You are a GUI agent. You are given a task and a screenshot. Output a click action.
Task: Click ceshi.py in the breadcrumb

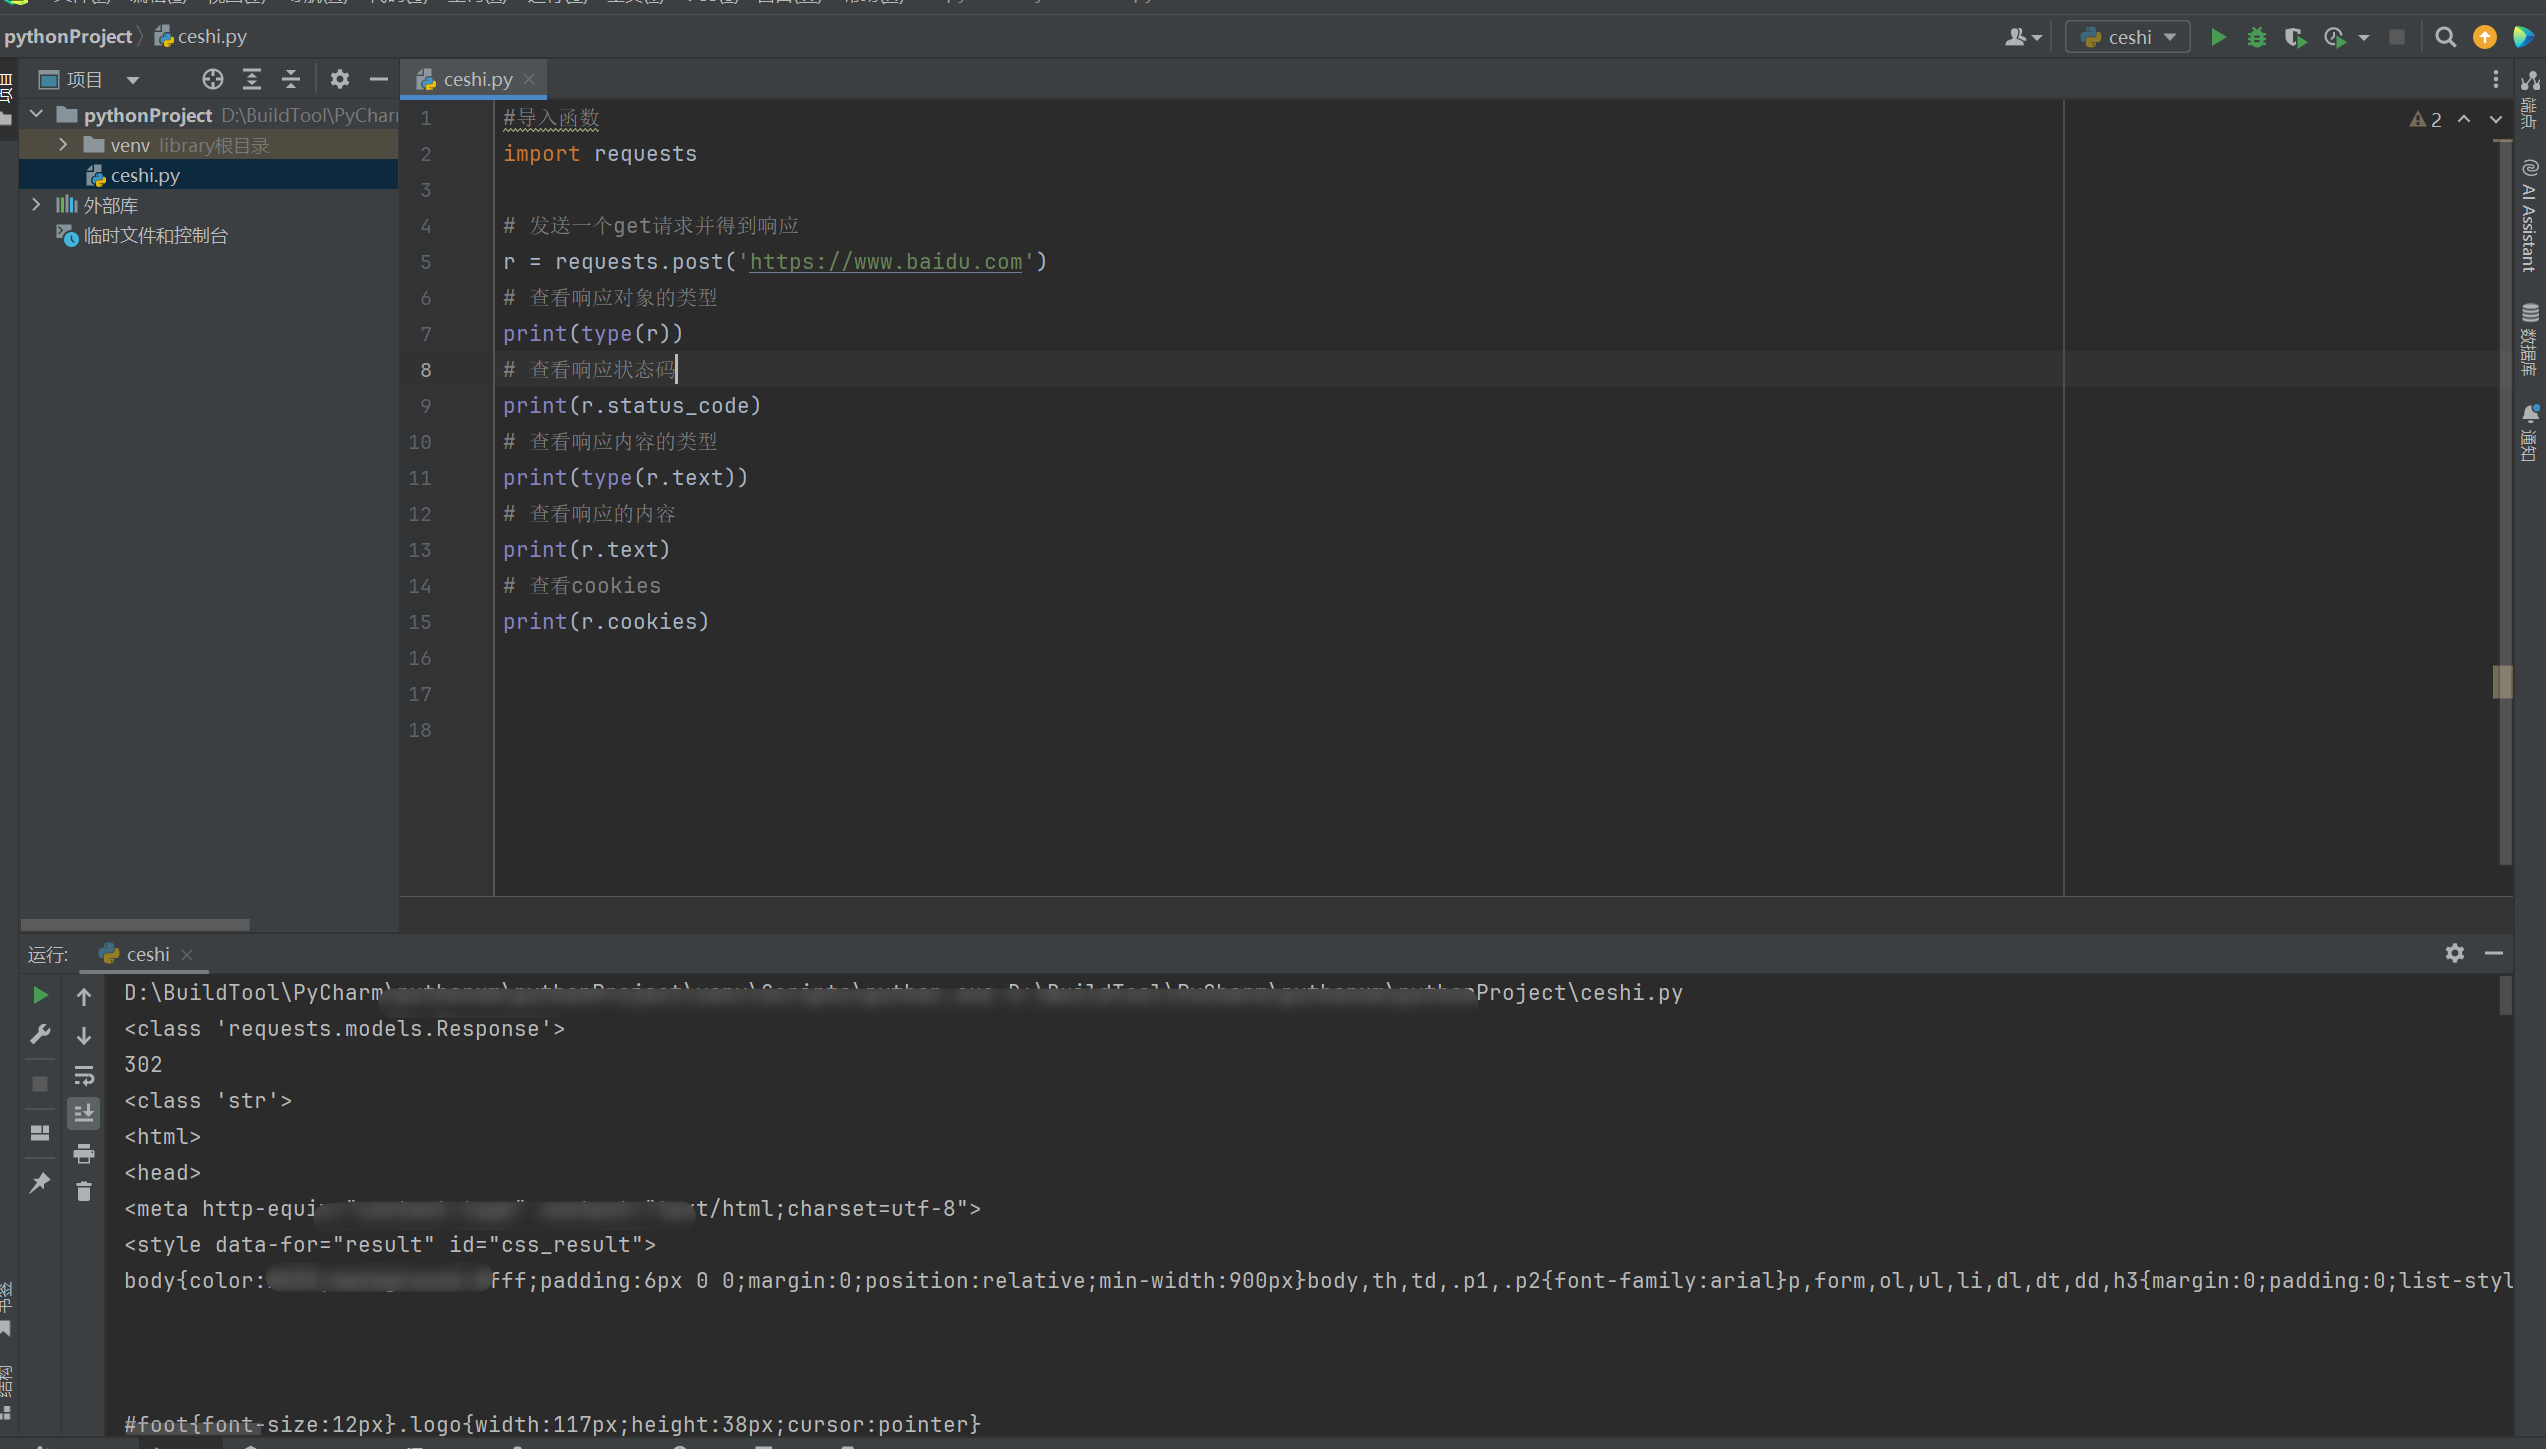pyautogui.click(x=200, y=36)
